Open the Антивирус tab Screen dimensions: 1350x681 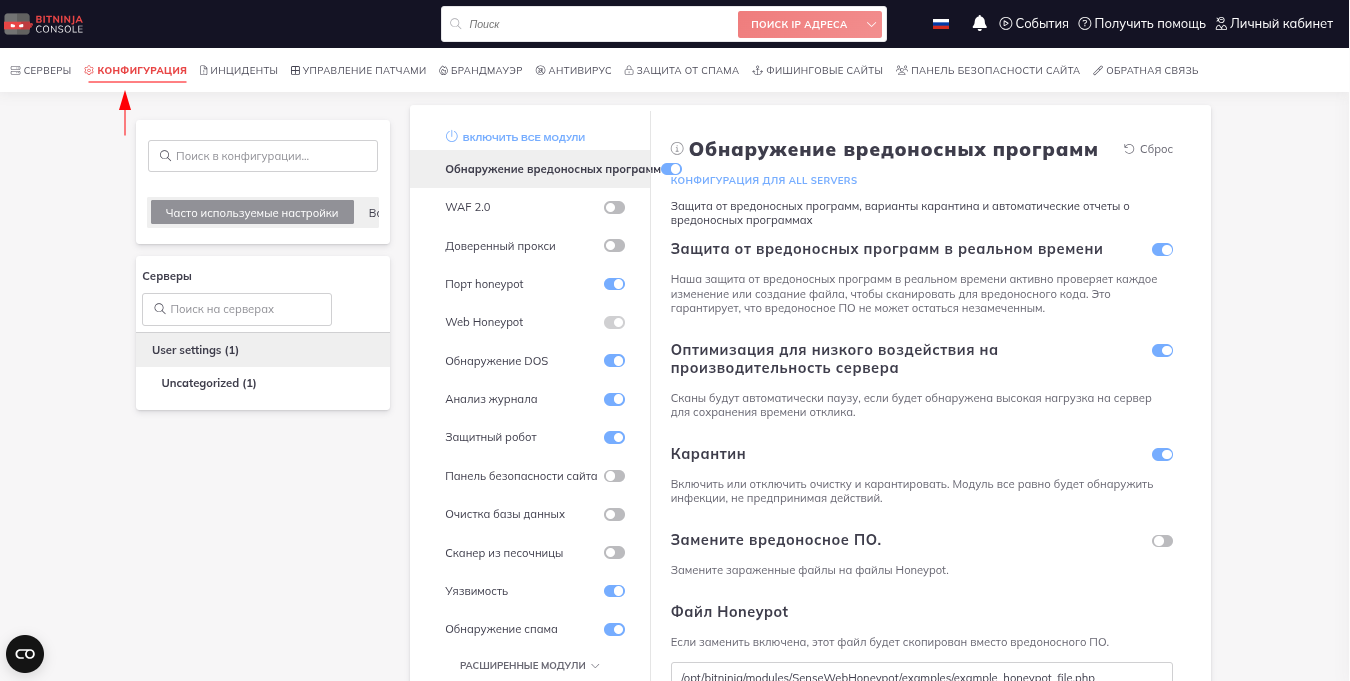coord(573,71)
